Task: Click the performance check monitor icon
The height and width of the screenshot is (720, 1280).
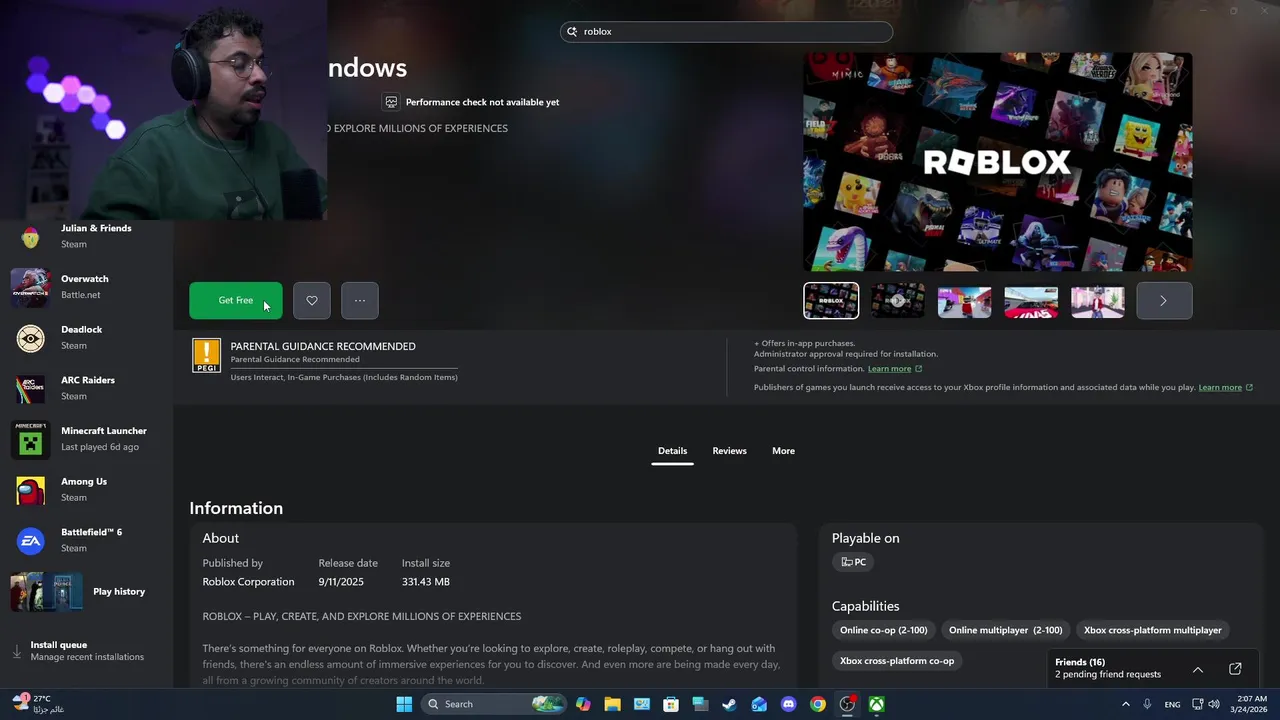Action: point(391,102)
